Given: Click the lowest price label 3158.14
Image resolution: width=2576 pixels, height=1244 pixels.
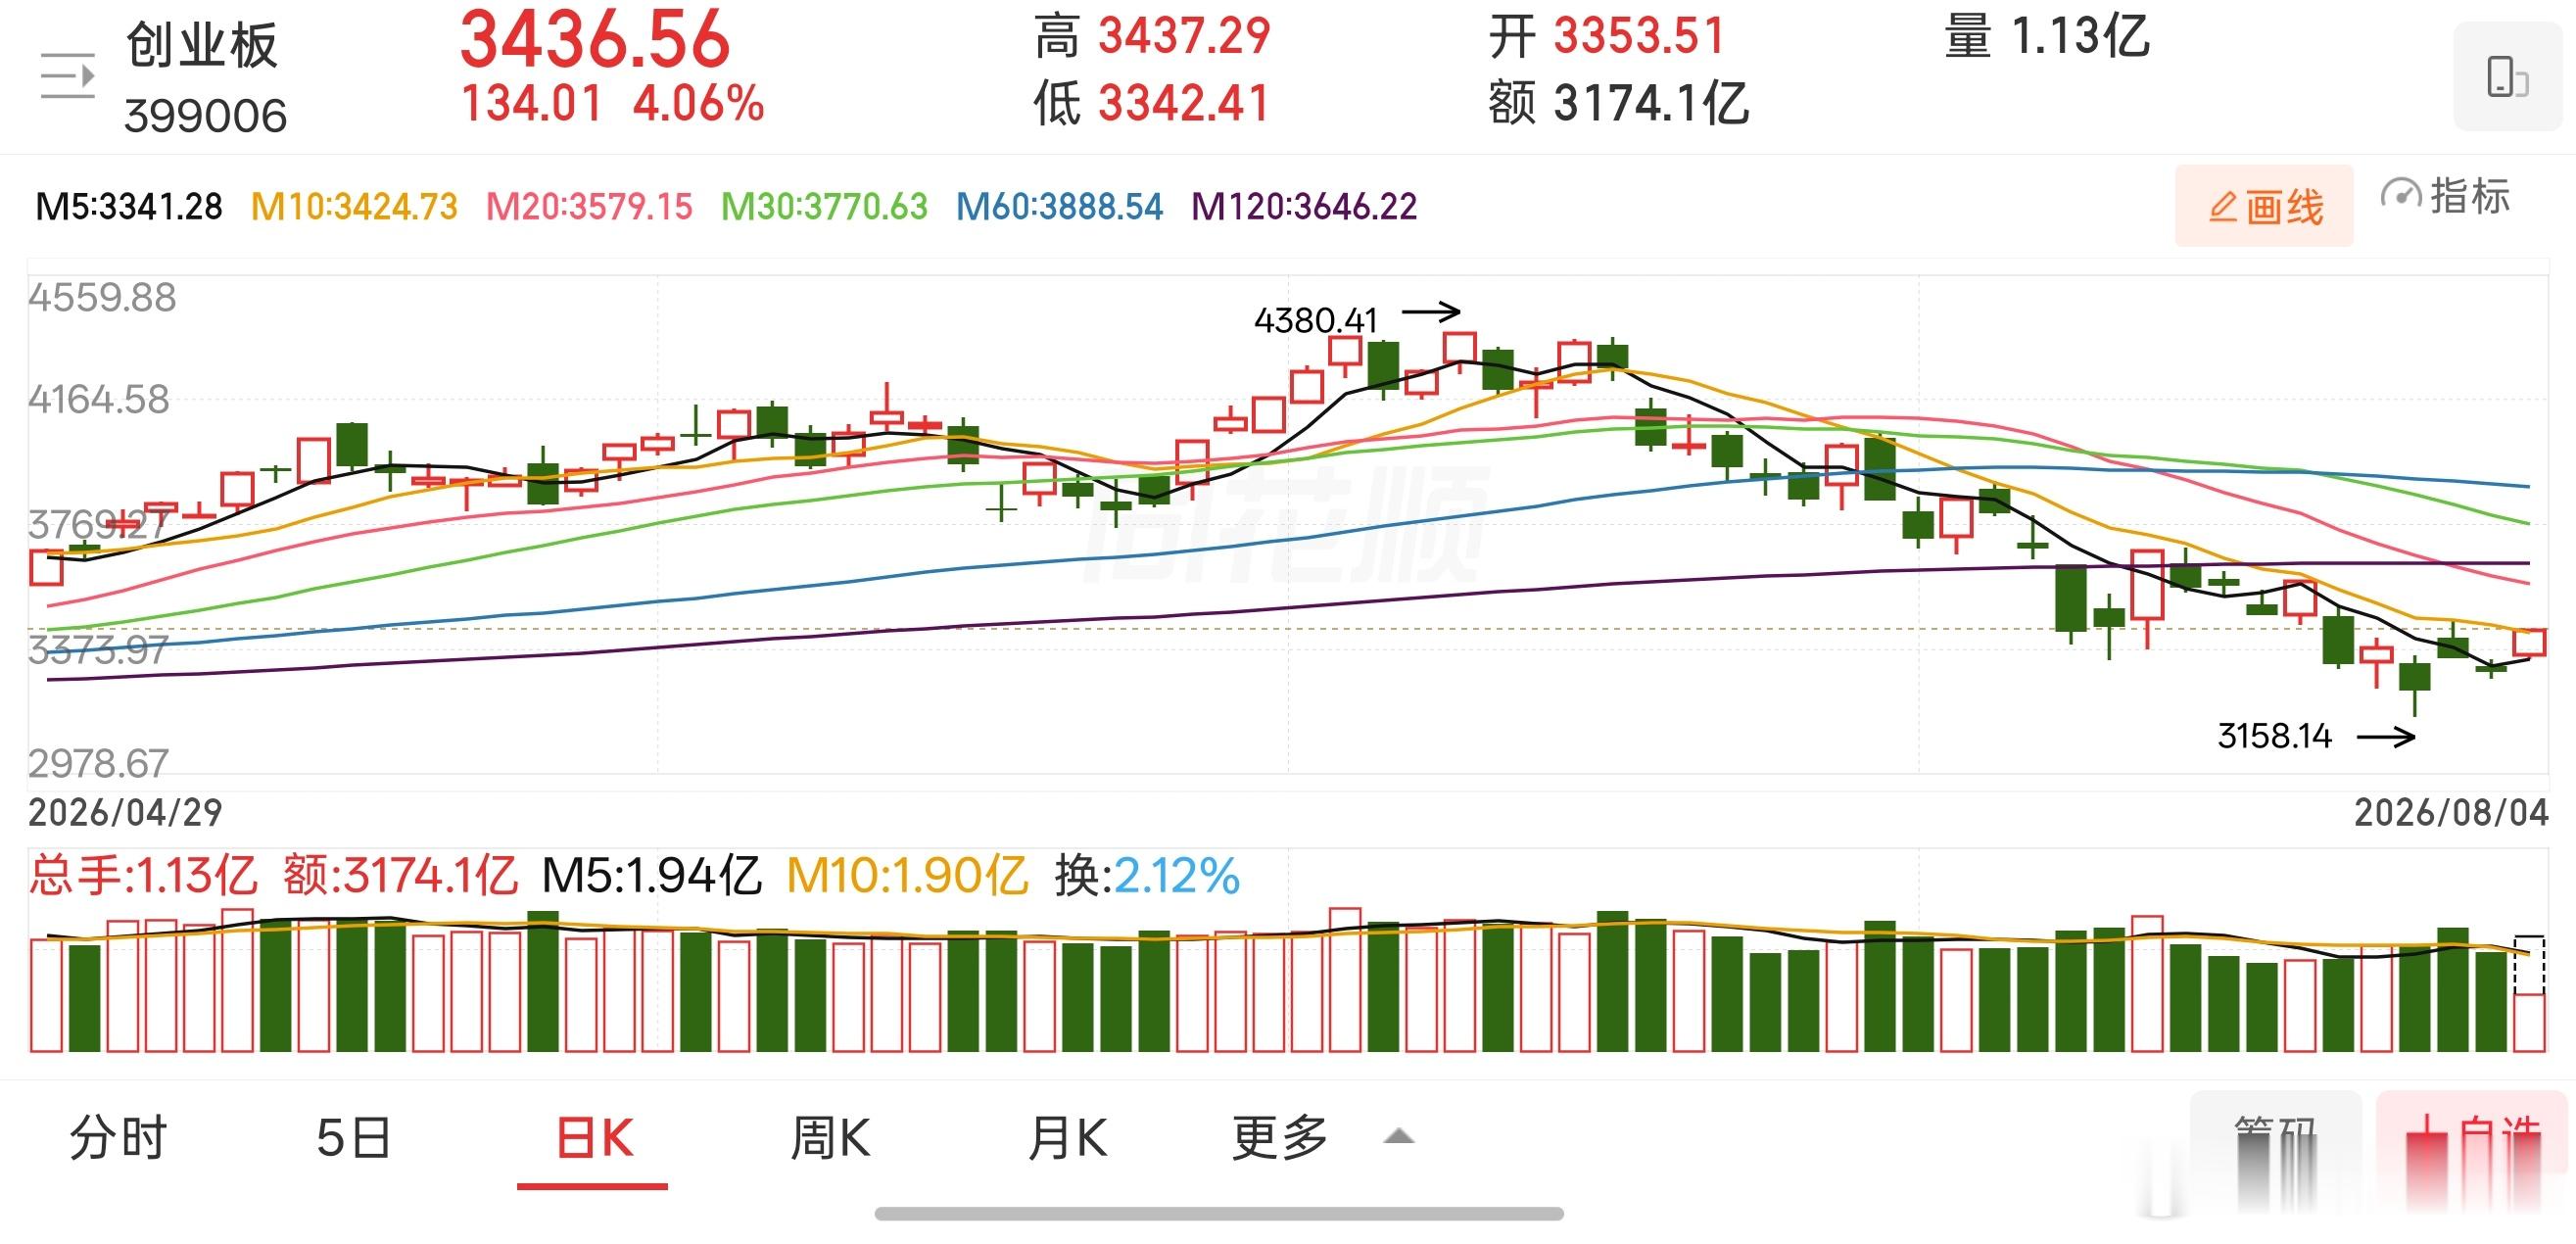Looking at the screenshot, I should click(x=2274, y=737).
